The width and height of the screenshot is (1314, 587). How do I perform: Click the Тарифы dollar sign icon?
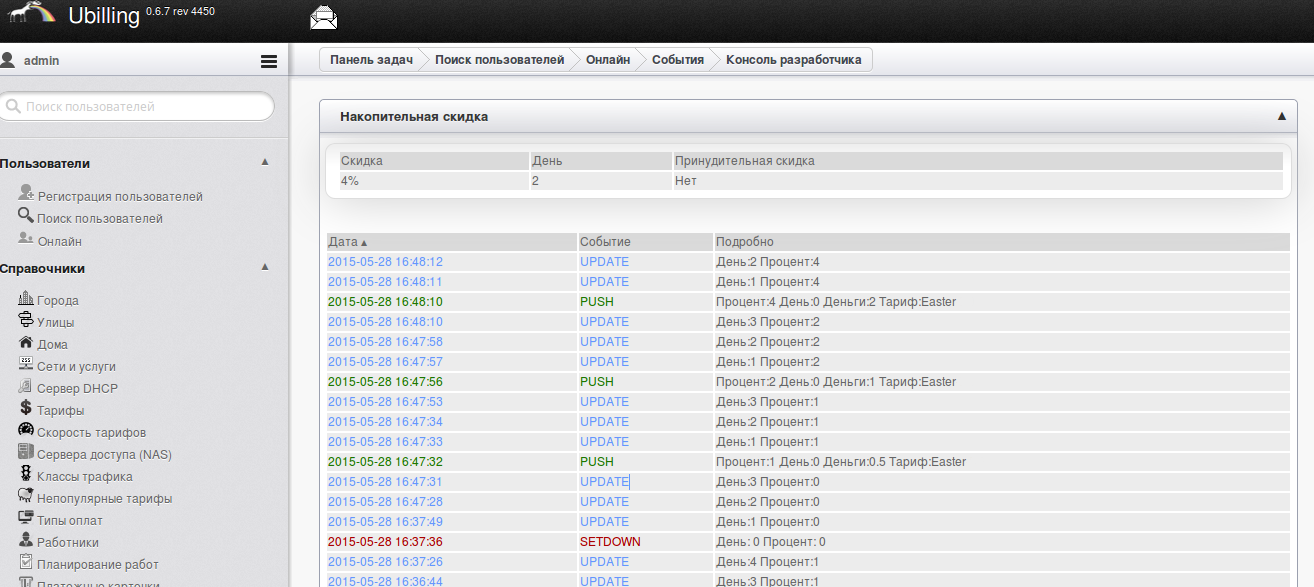click(x=26, y=409)
